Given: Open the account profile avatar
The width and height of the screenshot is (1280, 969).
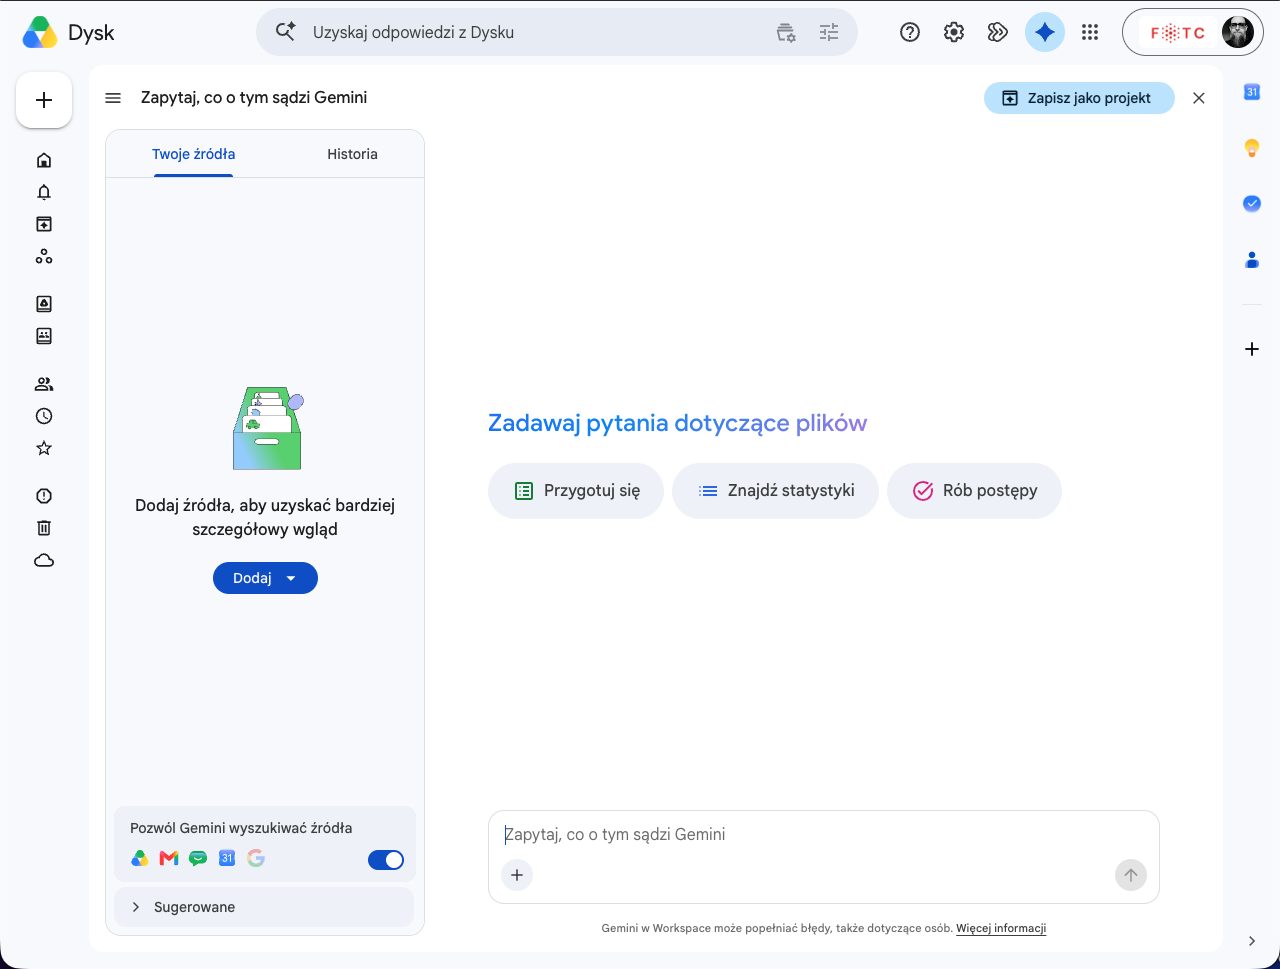Looking at the screenshot, I should [1238, 32].
